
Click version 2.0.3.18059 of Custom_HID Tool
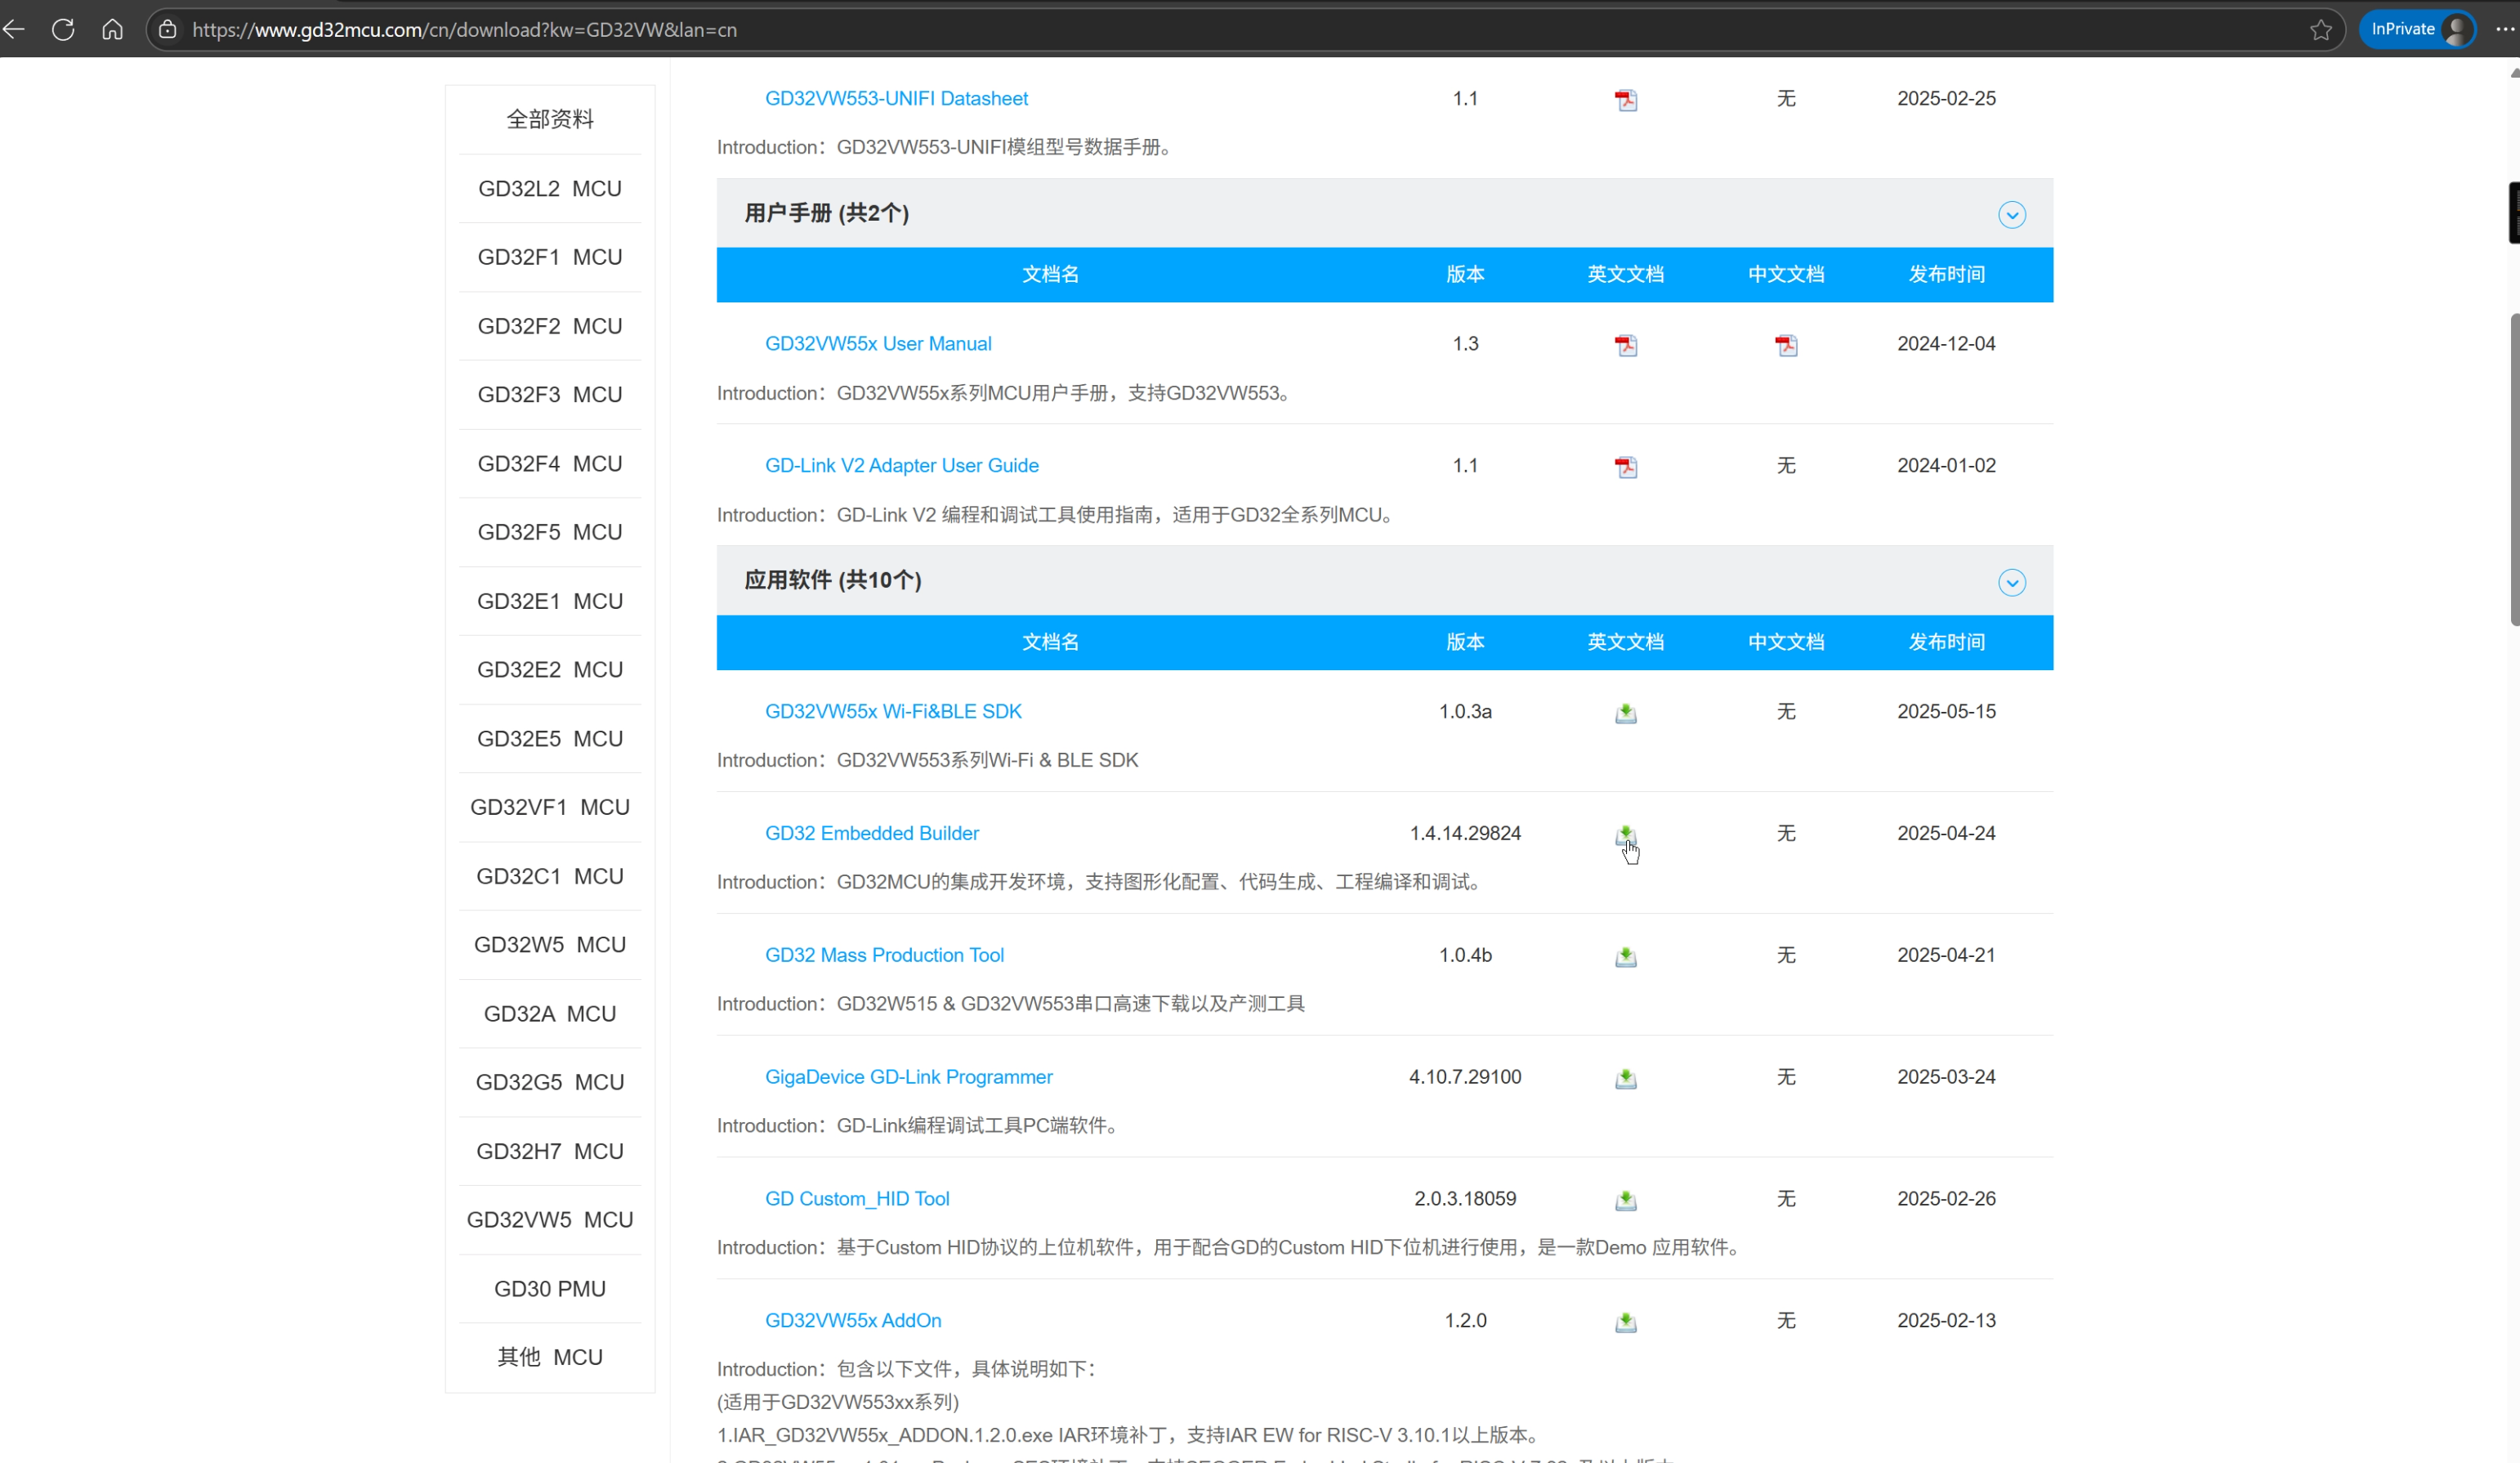1465,1198
